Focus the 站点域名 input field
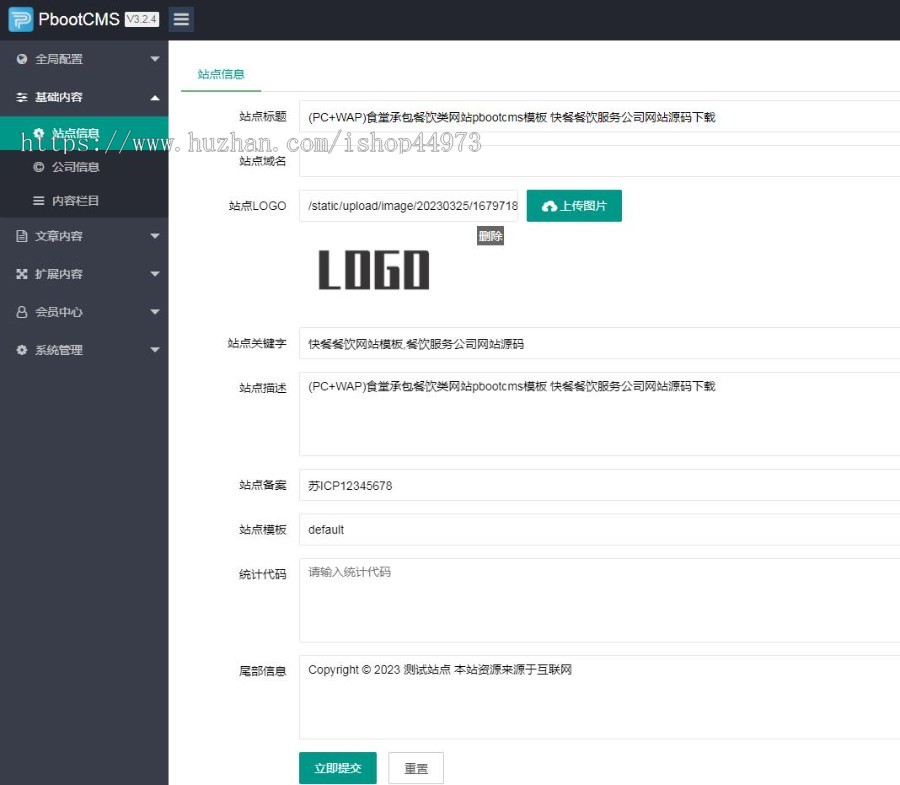Screen dimensions: 900x785 599,161
